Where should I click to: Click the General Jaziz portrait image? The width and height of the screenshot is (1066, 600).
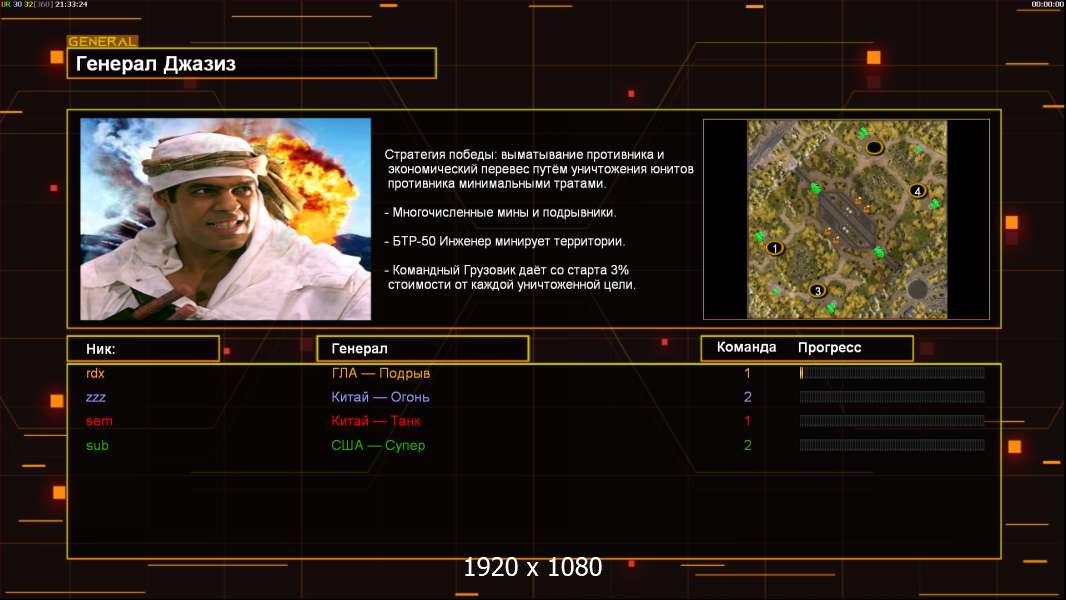(225, 219)
